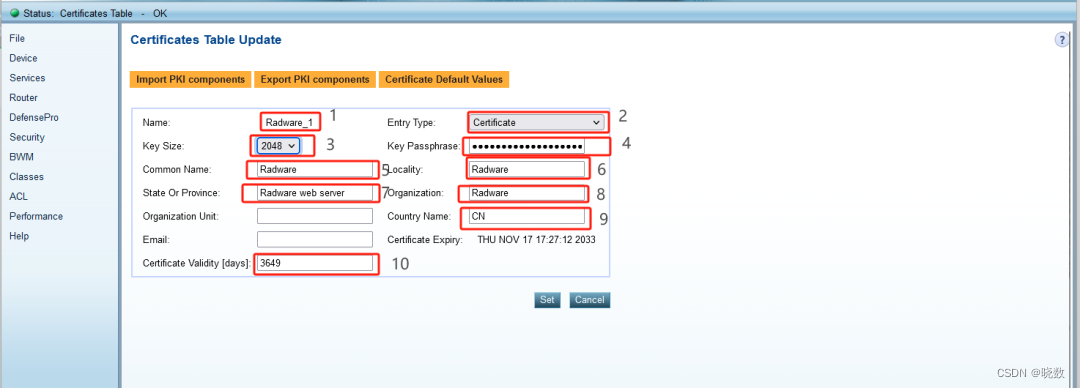The height and width of the screenshot is (388, 1080).
Task: Click the empty Email field
Action: (315, 239)
